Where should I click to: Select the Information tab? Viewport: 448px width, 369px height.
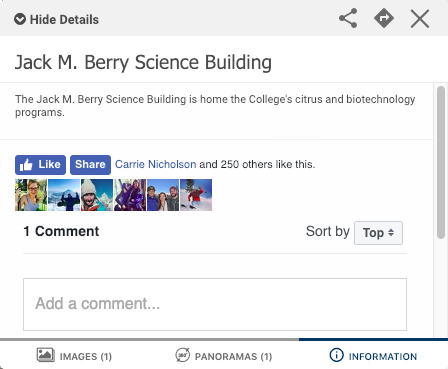pyautogui.click(x=373, y=356)
